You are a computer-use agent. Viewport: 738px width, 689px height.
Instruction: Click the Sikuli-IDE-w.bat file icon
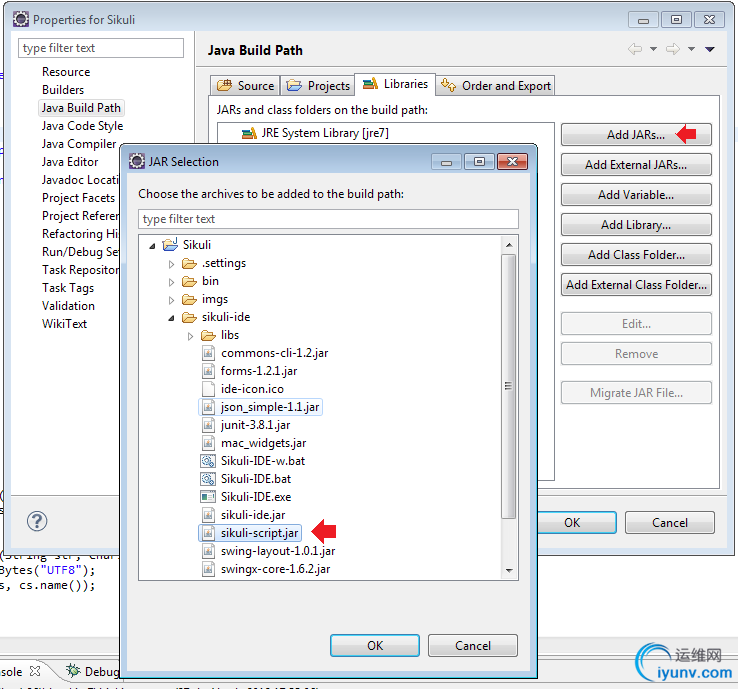click(208, 461)
